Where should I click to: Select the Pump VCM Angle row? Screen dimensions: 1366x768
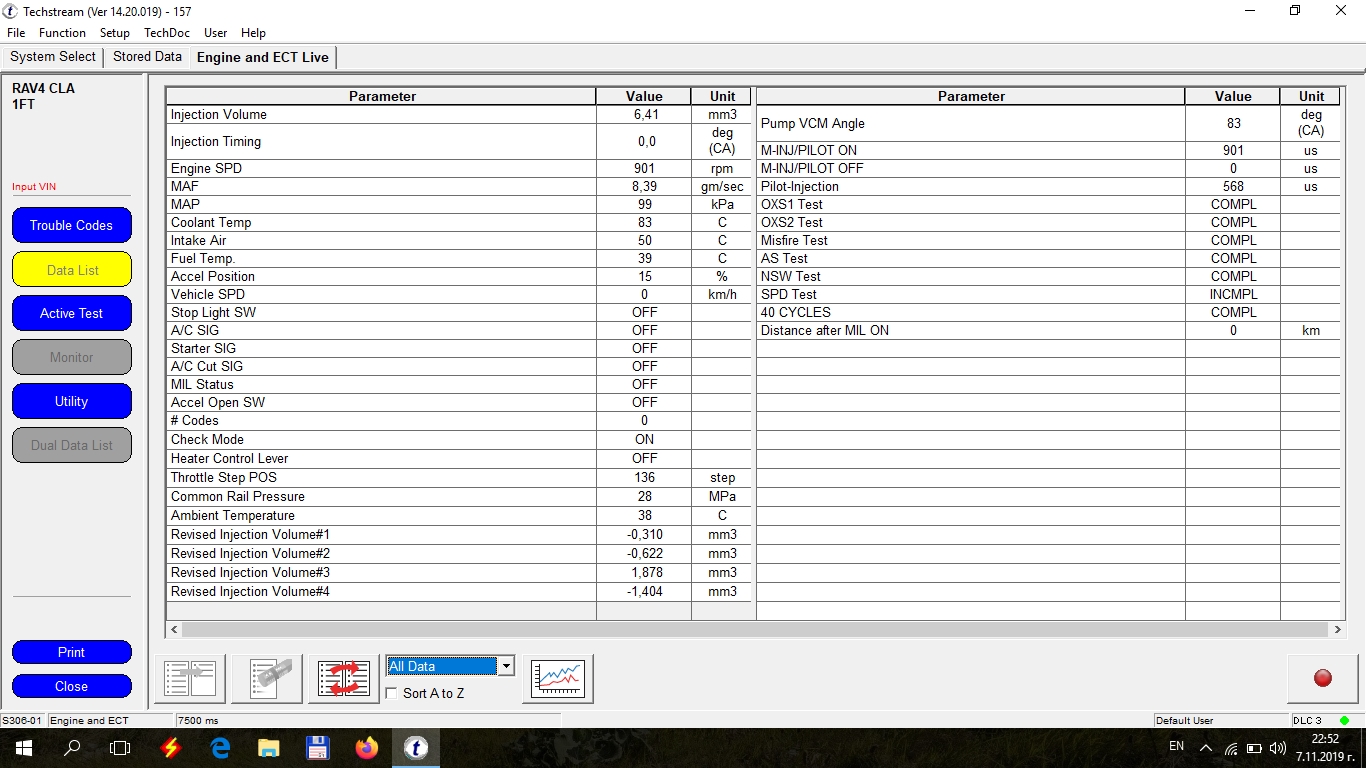pyautogui.click(x=1049, y=123)
